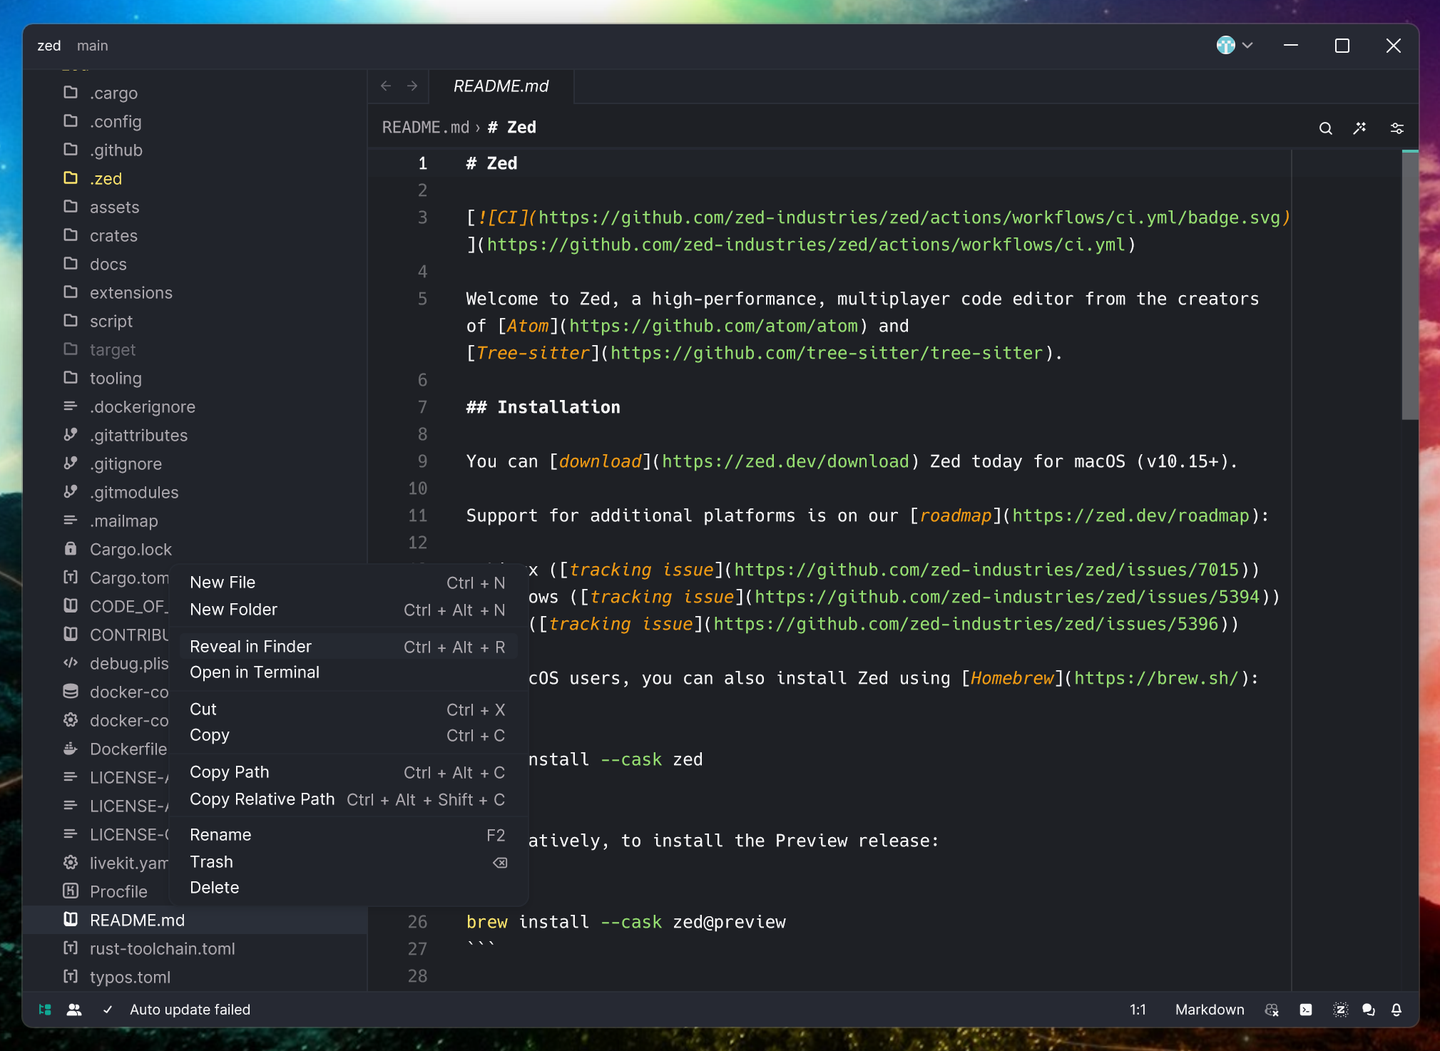Click the diagnostics checkmark in status bar
The height and width of the screenshot is (1051, 1440).
pyautogui.click(x=108, y=1010)
